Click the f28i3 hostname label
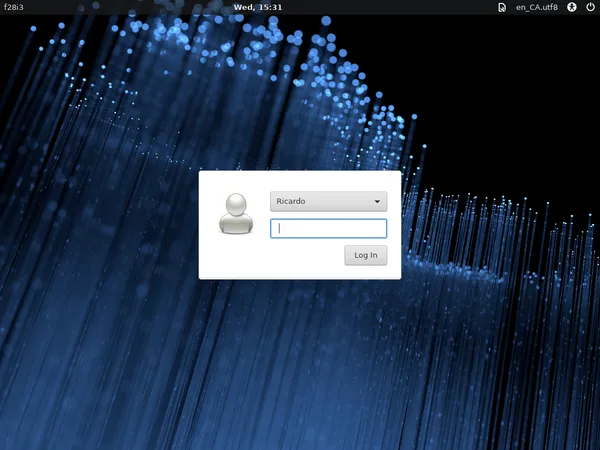Image resolution: width=600 pixels, height=450 pixels. point(14,7)
